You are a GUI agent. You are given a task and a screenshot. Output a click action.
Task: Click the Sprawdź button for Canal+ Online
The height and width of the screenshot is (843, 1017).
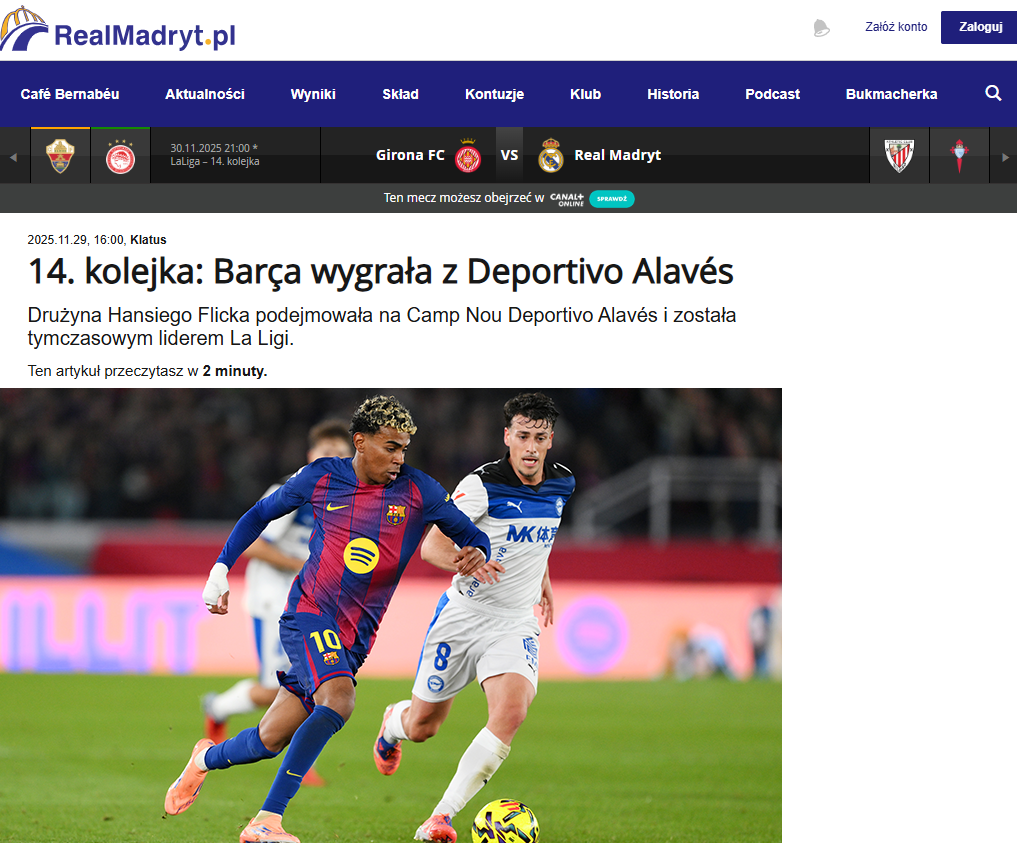612,199
